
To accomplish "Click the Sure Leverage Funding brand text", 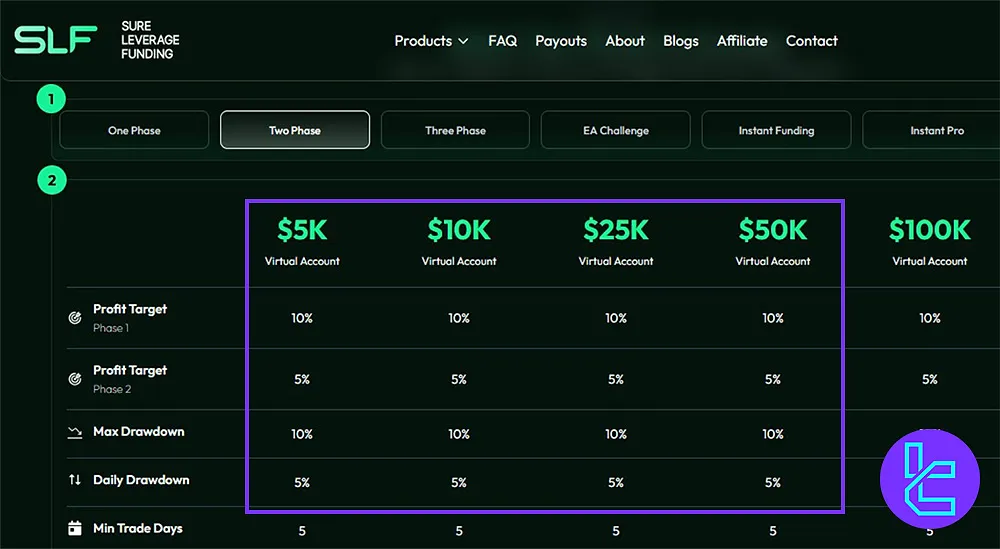I will coord(150,40).
